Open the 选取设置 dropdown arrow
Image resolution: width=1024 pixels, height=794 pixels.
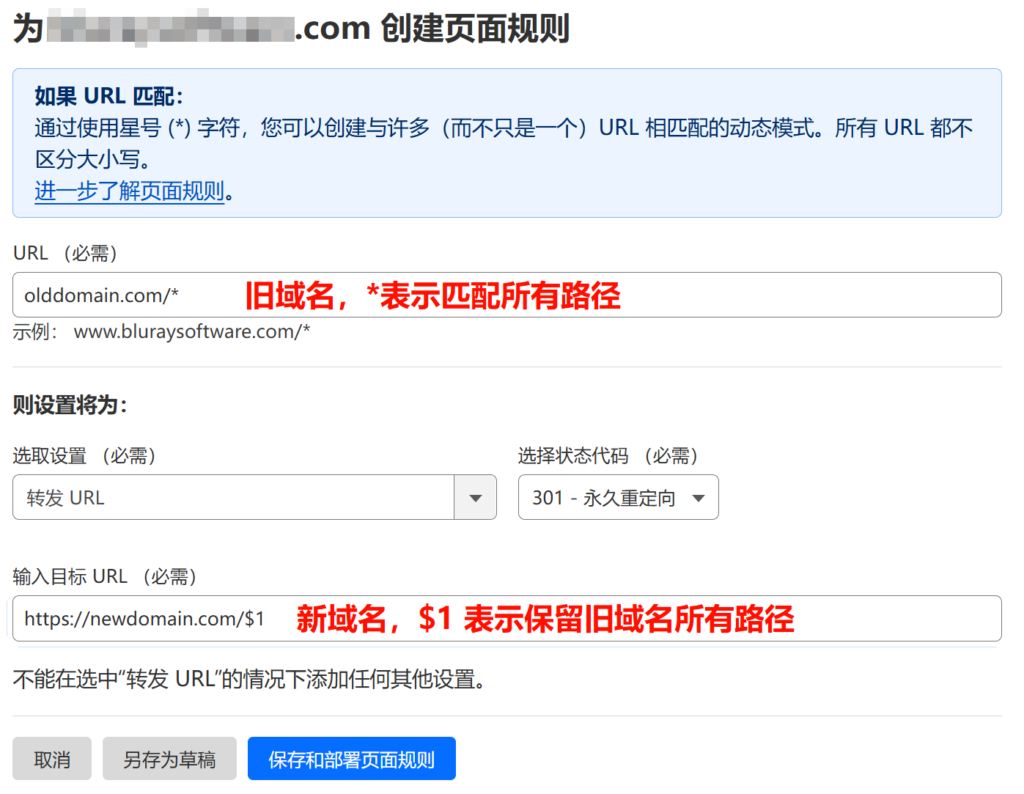click(476, 497)
